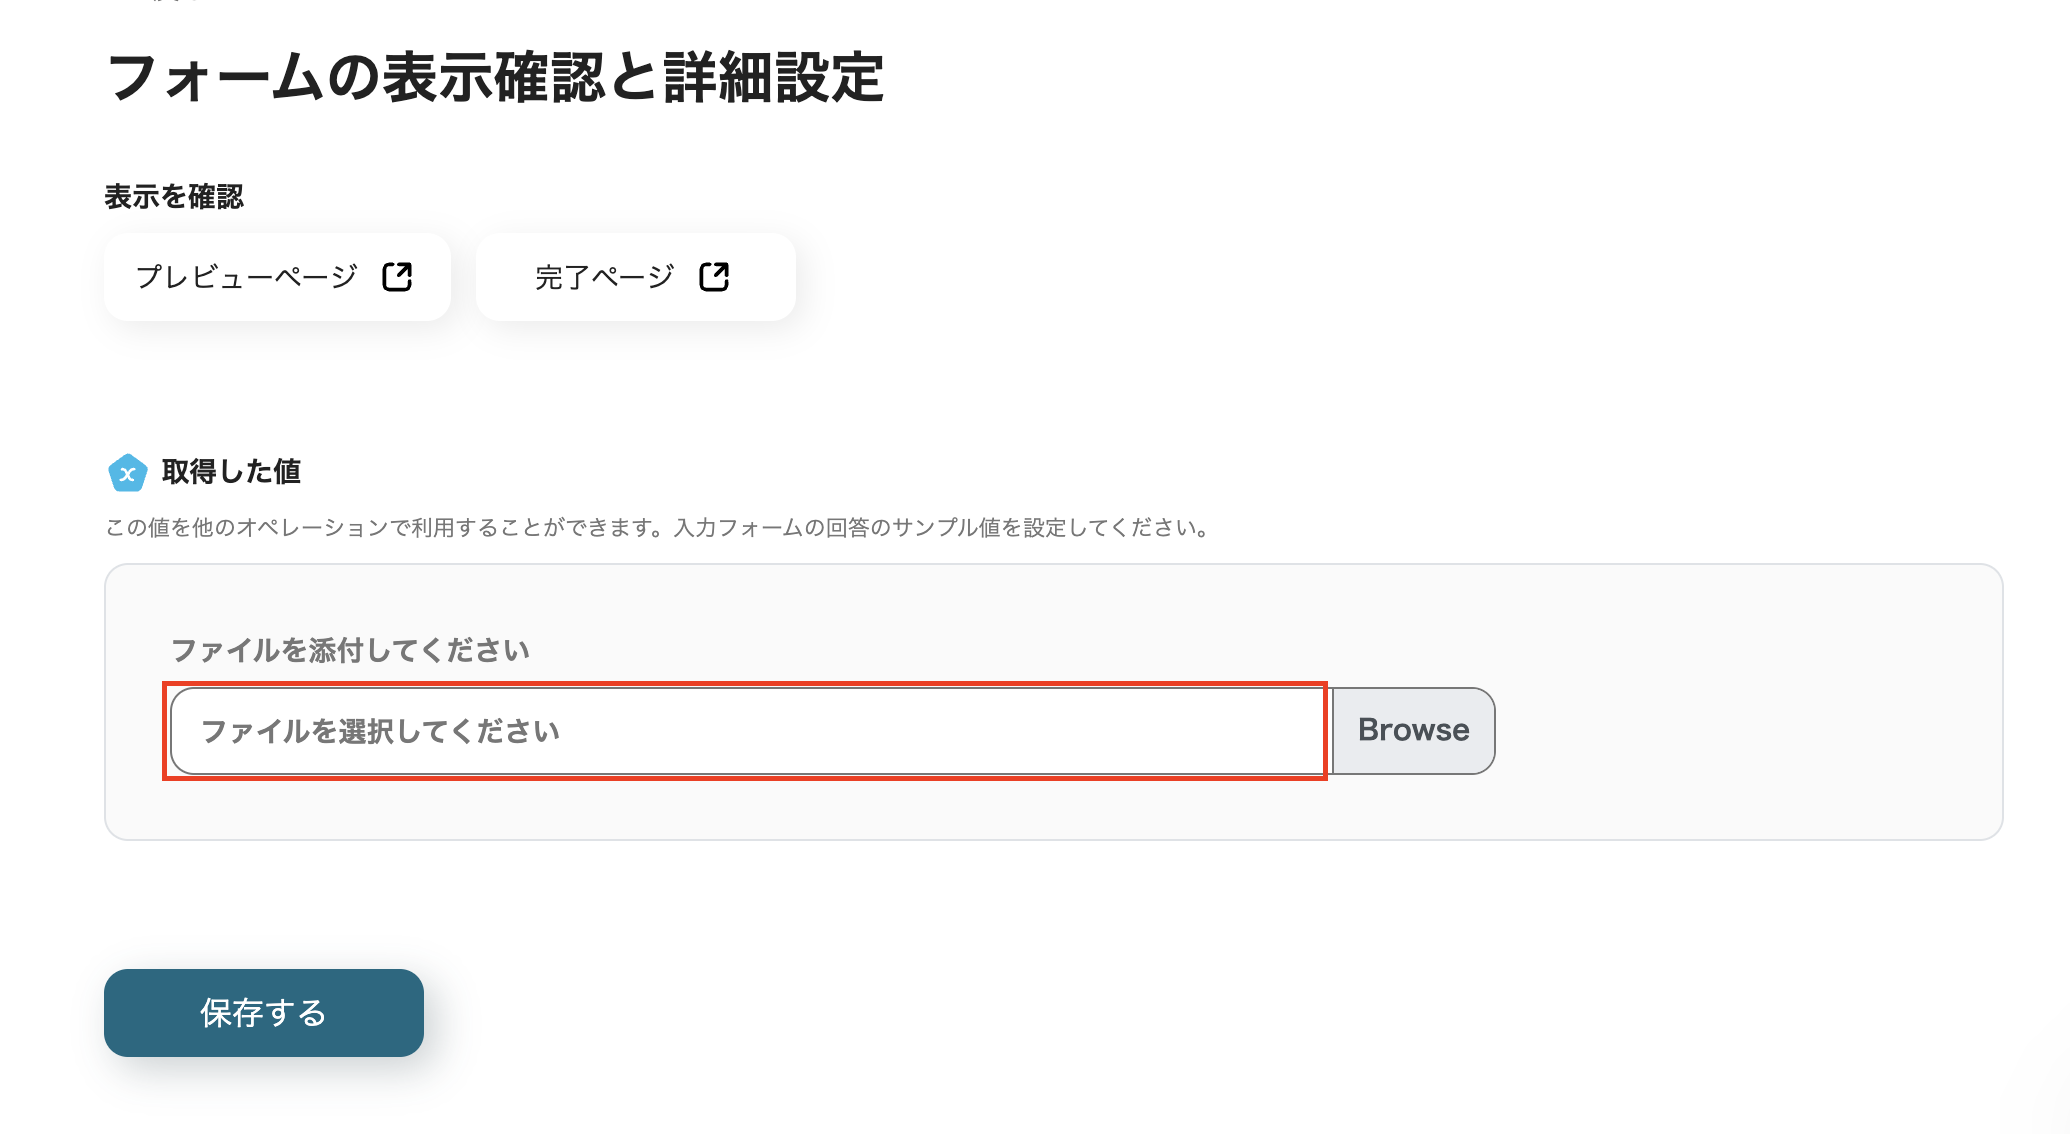This screenshot has width=2070, height=1134.
Task: Click the external-link icon on プレビューページ button
Action: point(398,277)
